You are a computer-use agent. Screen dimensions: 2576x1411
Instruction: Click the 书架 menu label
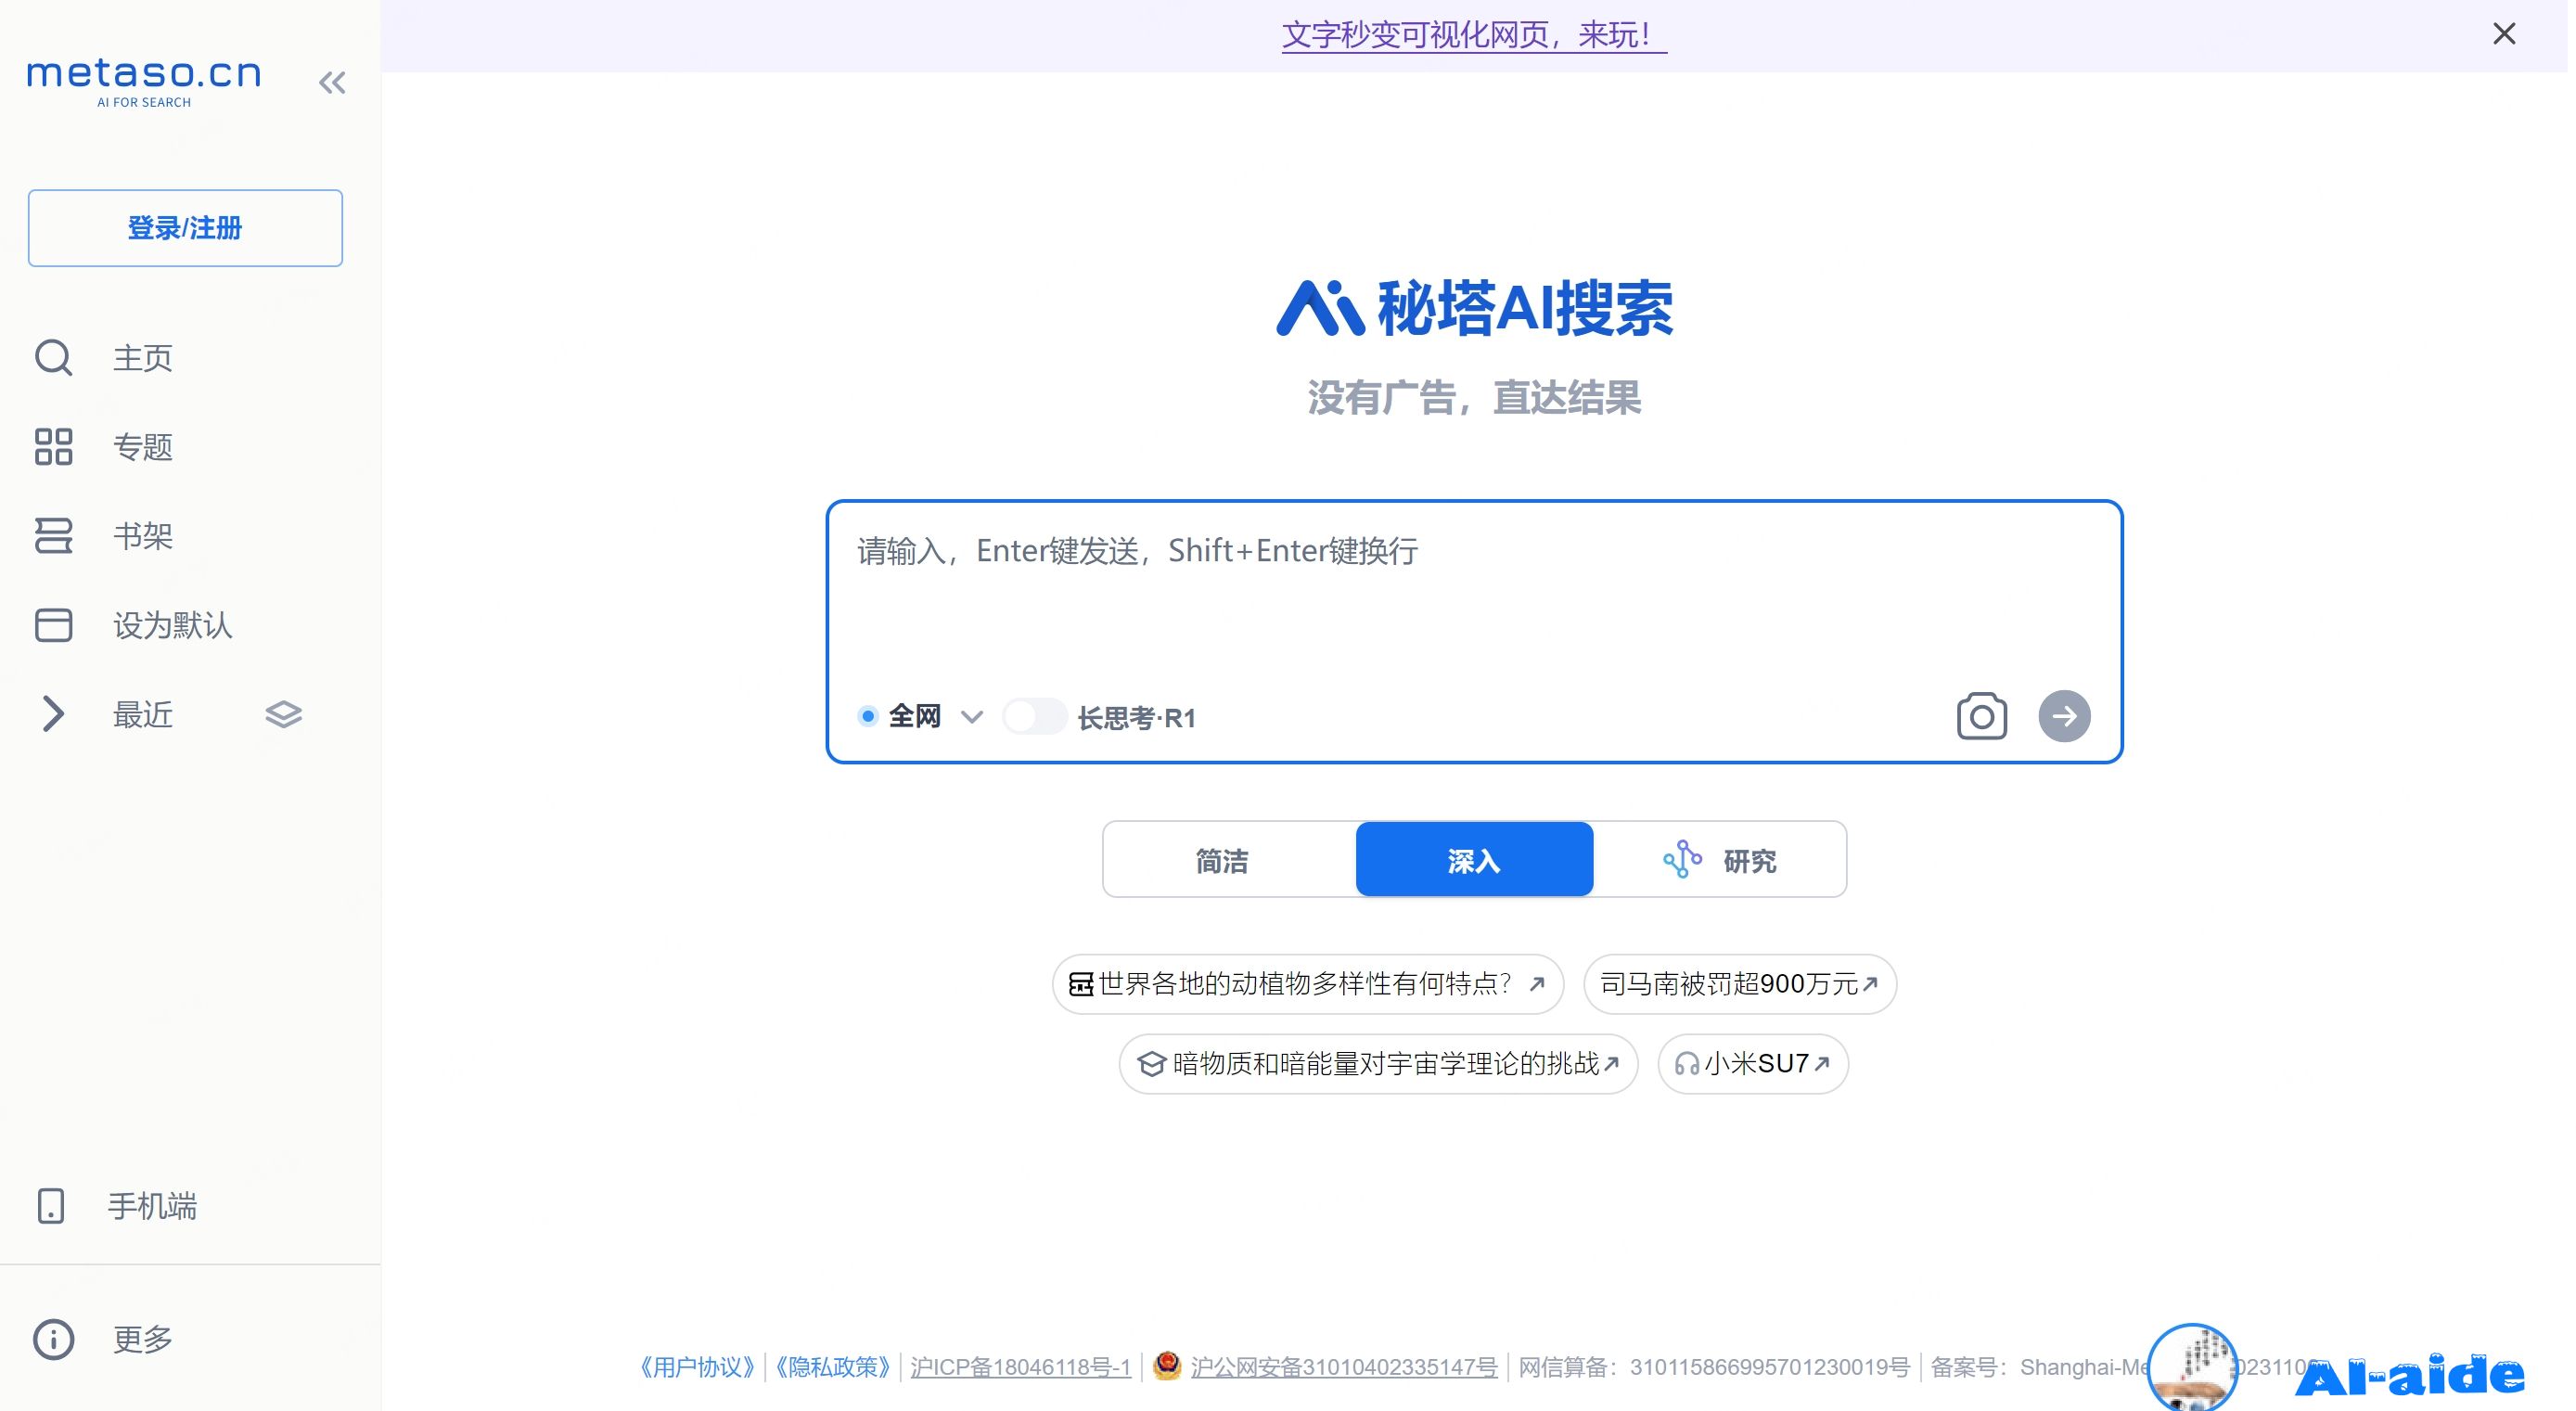pyautogui.click(x=143, y=536)
